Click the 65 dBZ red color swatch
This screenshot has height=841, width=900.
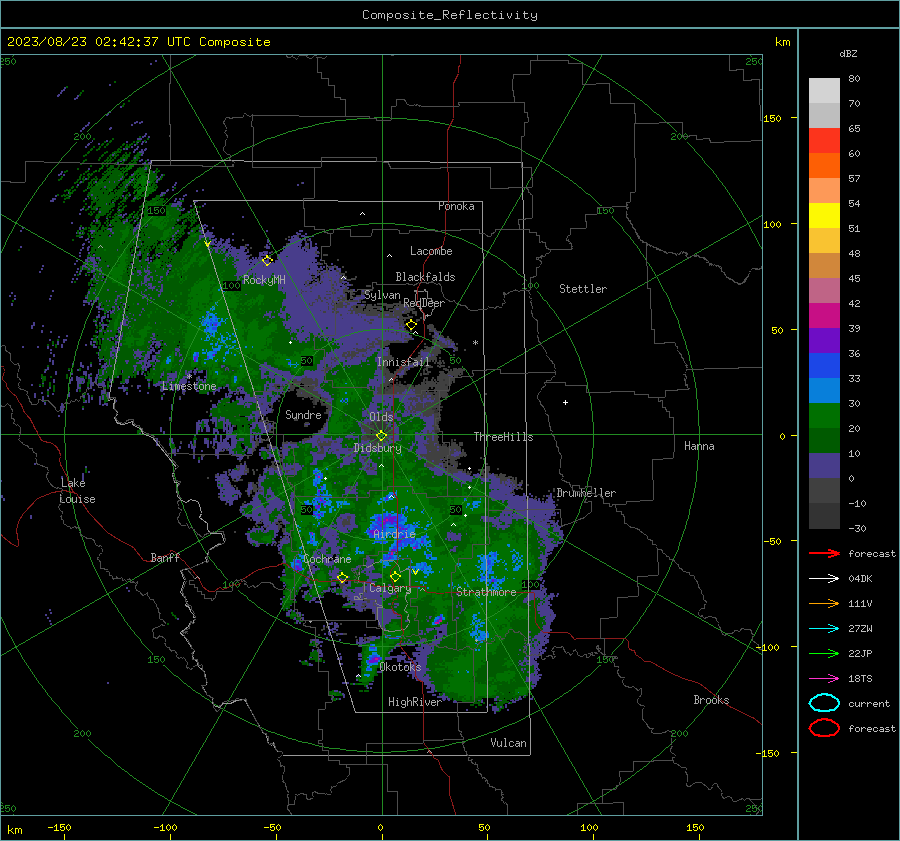(x=824, y=141)
